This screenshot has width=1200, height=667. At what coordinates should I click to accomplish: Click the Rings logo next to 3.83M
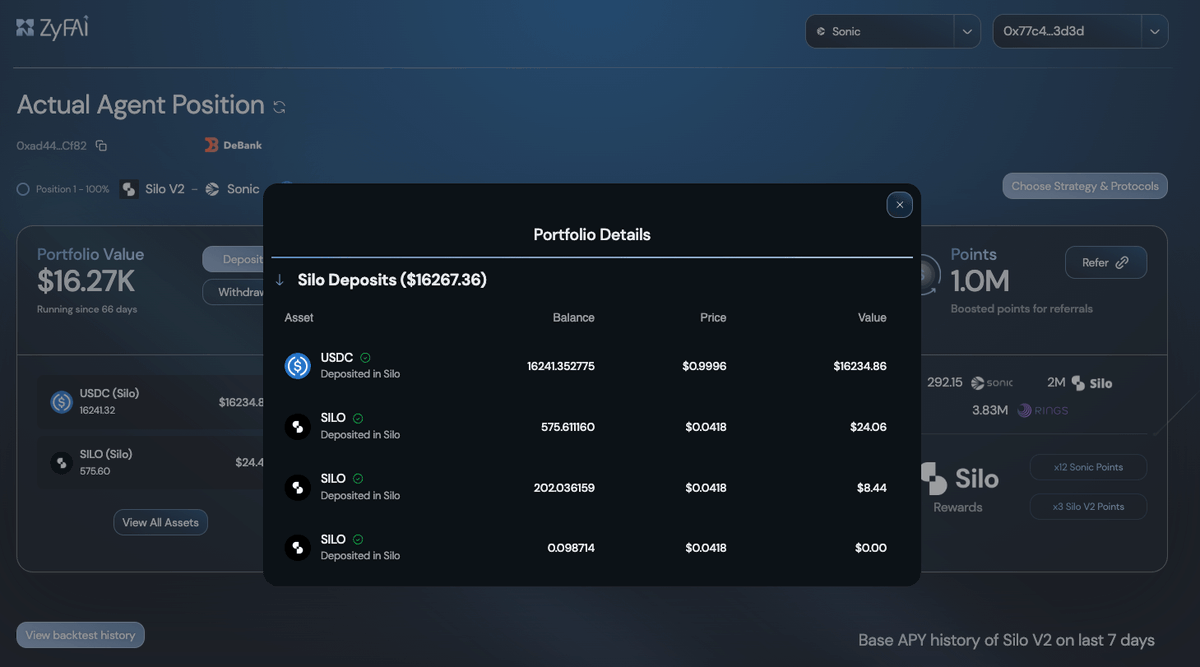coord(1042,410)
